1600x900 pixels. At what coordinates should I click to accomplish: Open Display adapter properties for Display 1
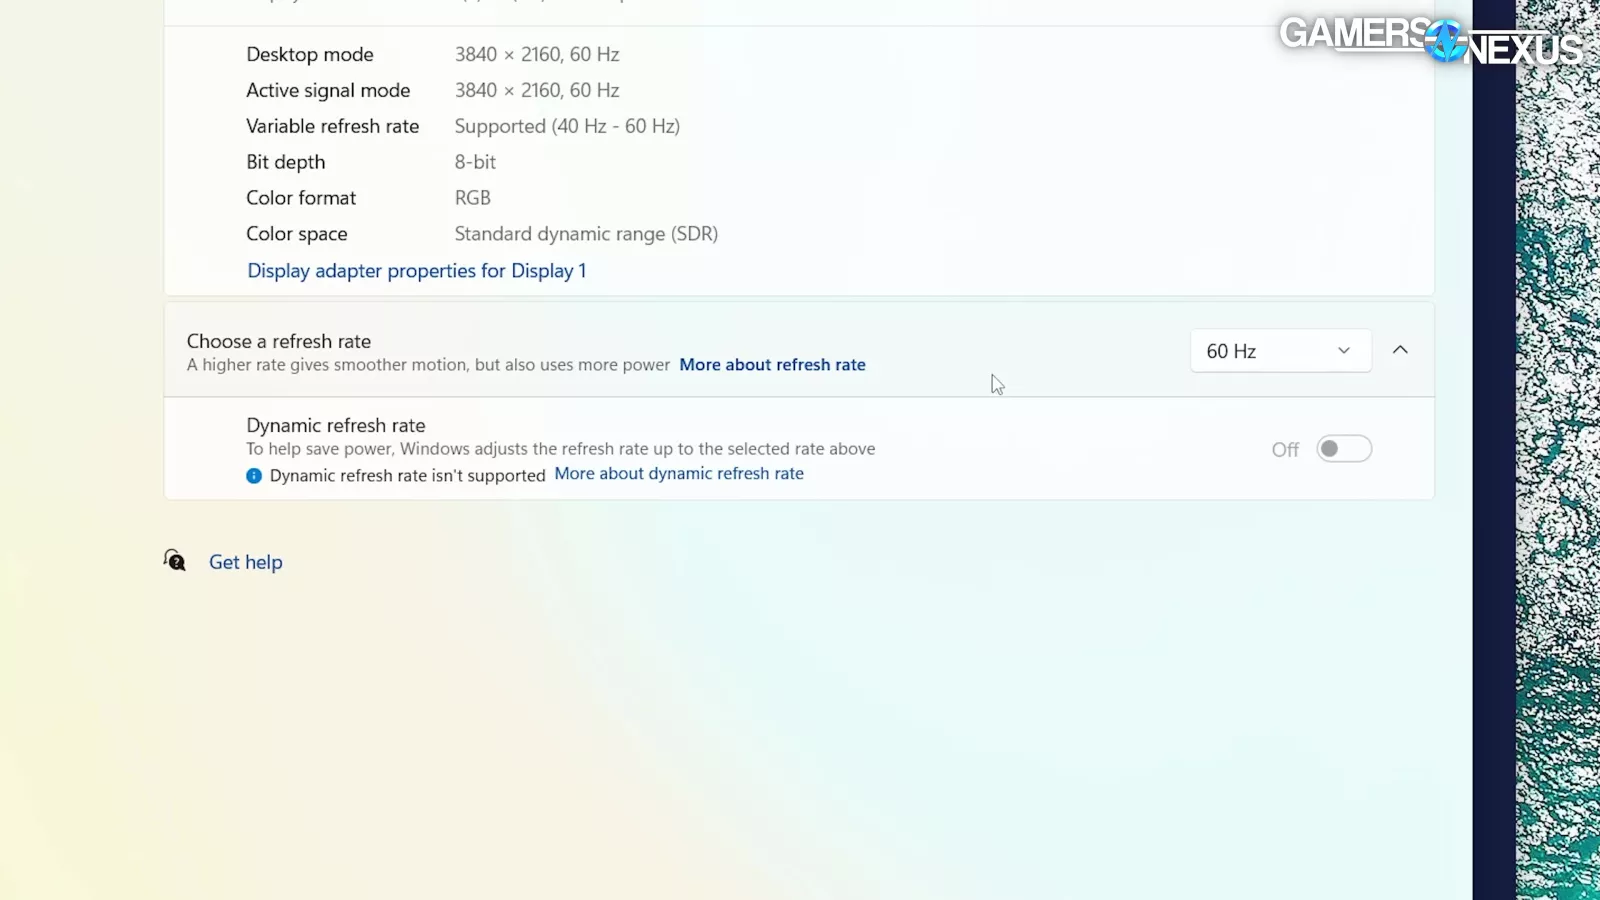click(x=416, y=271)
